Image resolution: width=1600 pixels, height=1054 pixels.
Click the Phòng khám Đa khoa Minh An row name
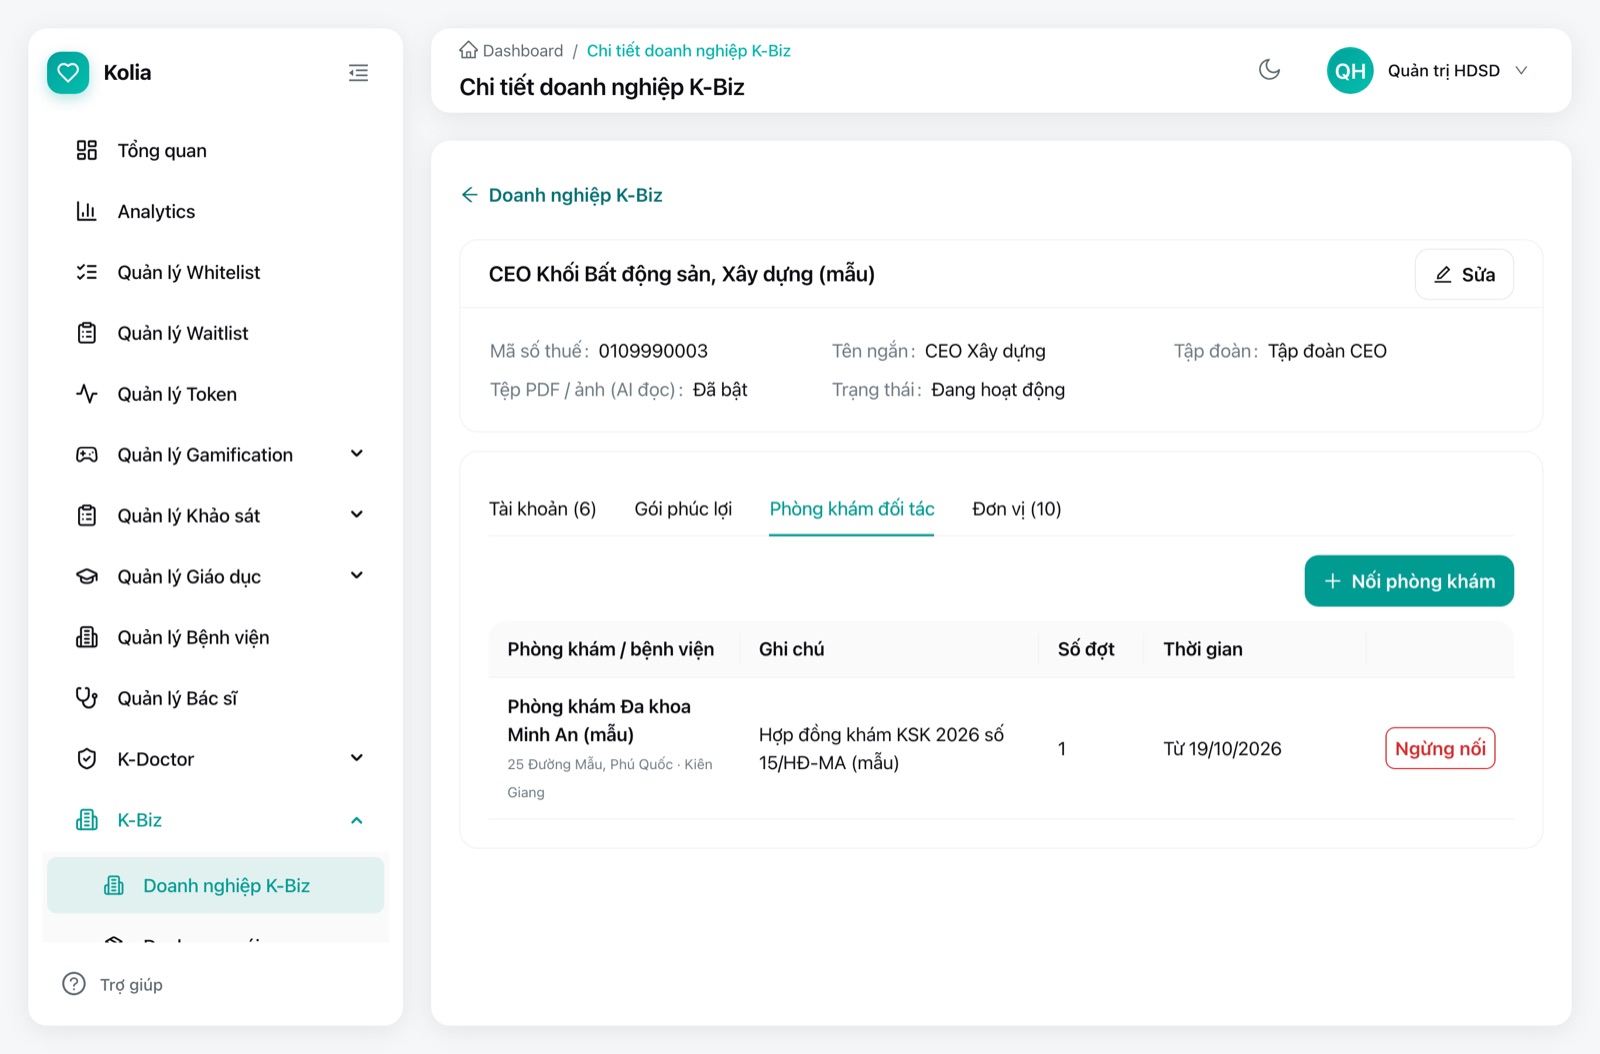pyautogui.click(x=599, y=720)
